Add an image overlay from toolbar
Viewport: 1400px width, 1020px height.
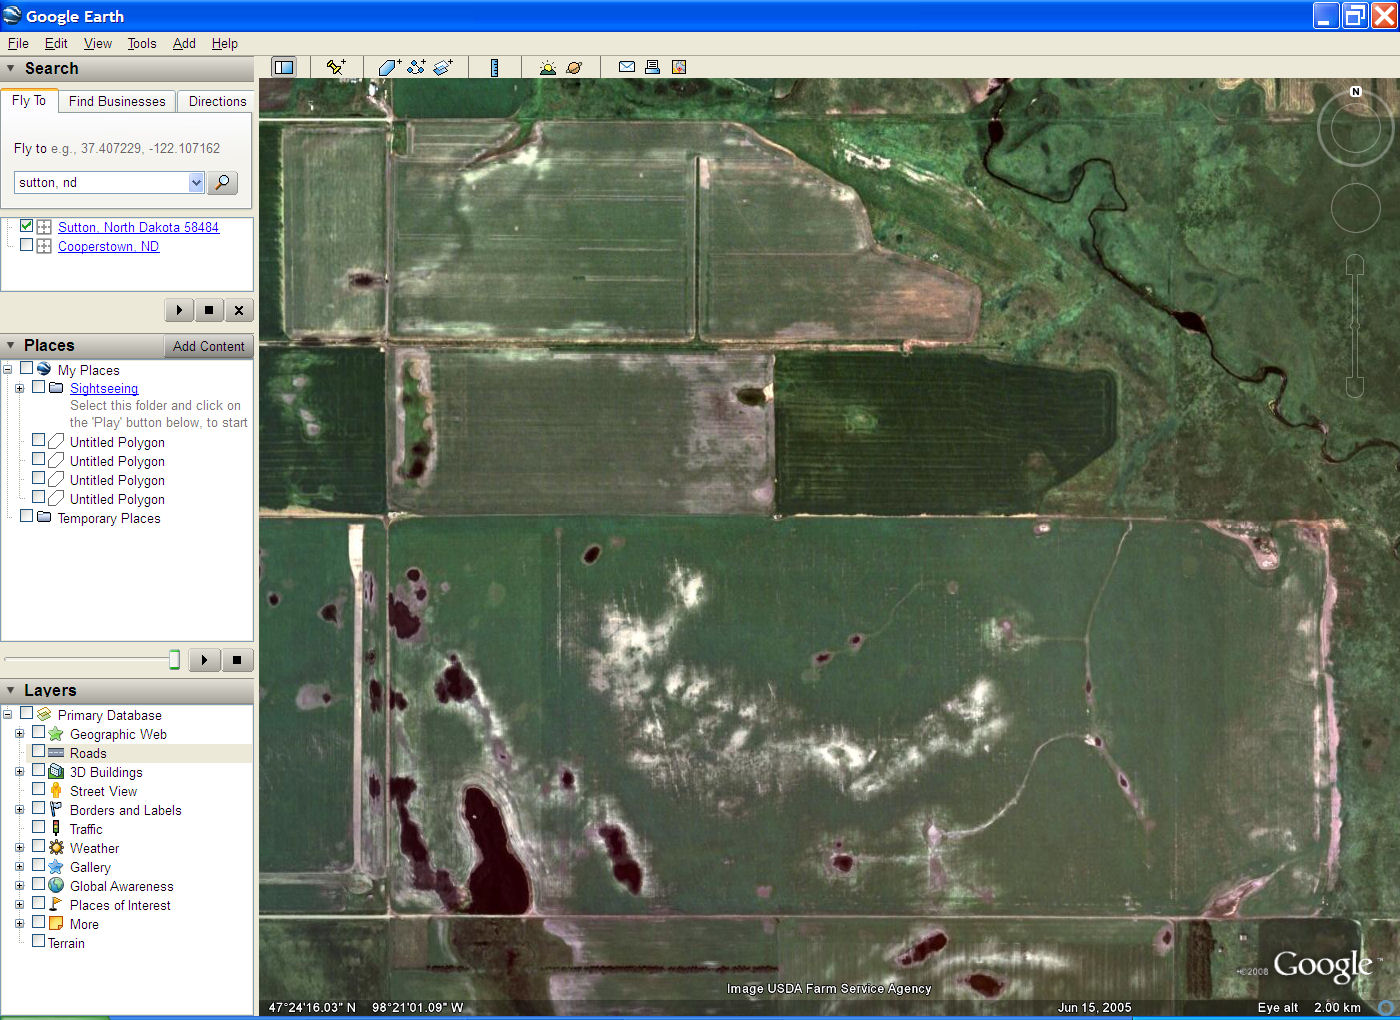click(x=443, y=67)
